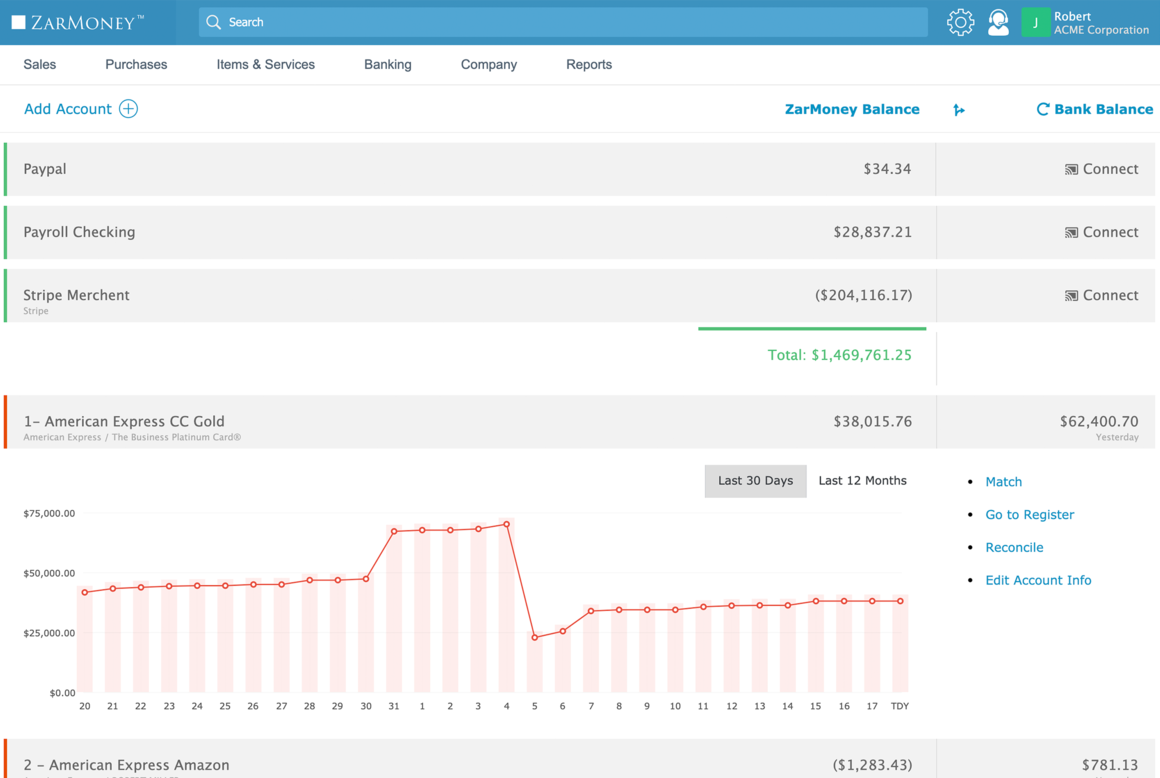Open the Reports menu
Viewport: 1160px width, 778px height.
pos(589,64)
